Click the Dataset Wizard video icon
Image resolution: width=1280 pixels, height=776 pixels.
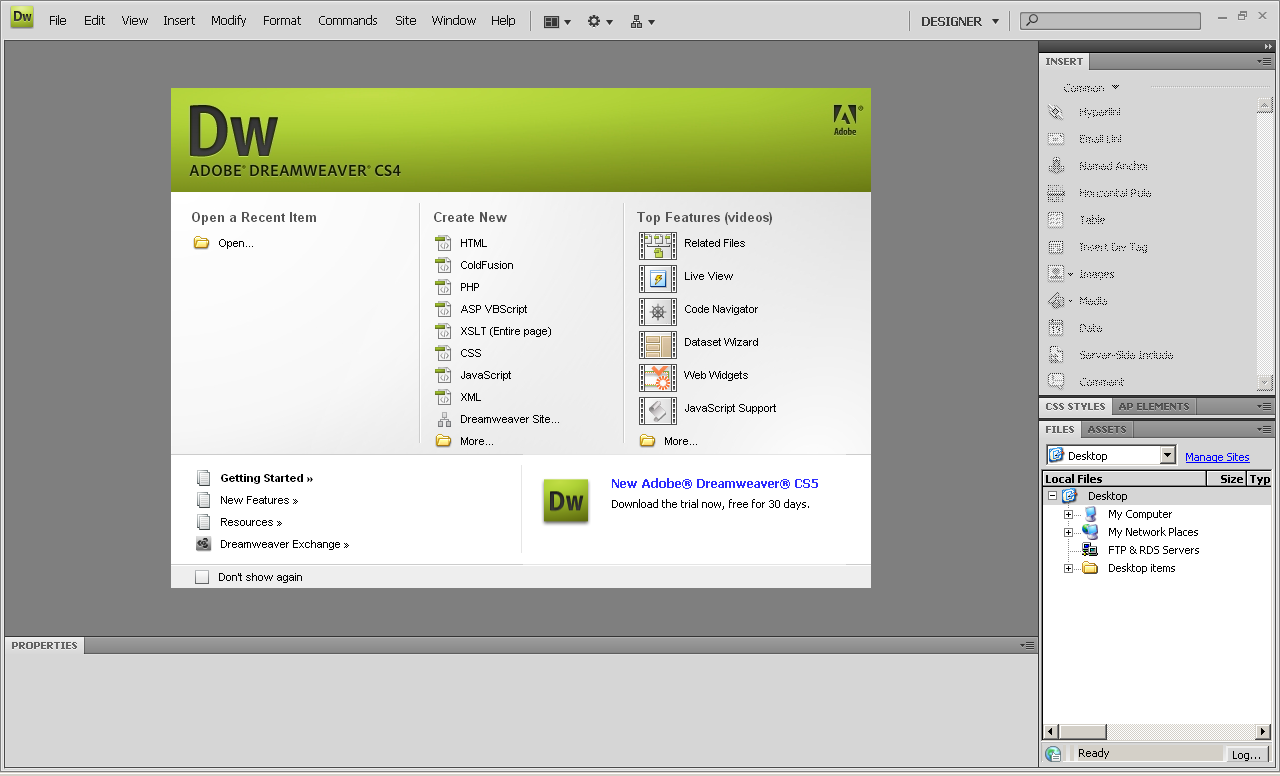[x=658, y=344]
